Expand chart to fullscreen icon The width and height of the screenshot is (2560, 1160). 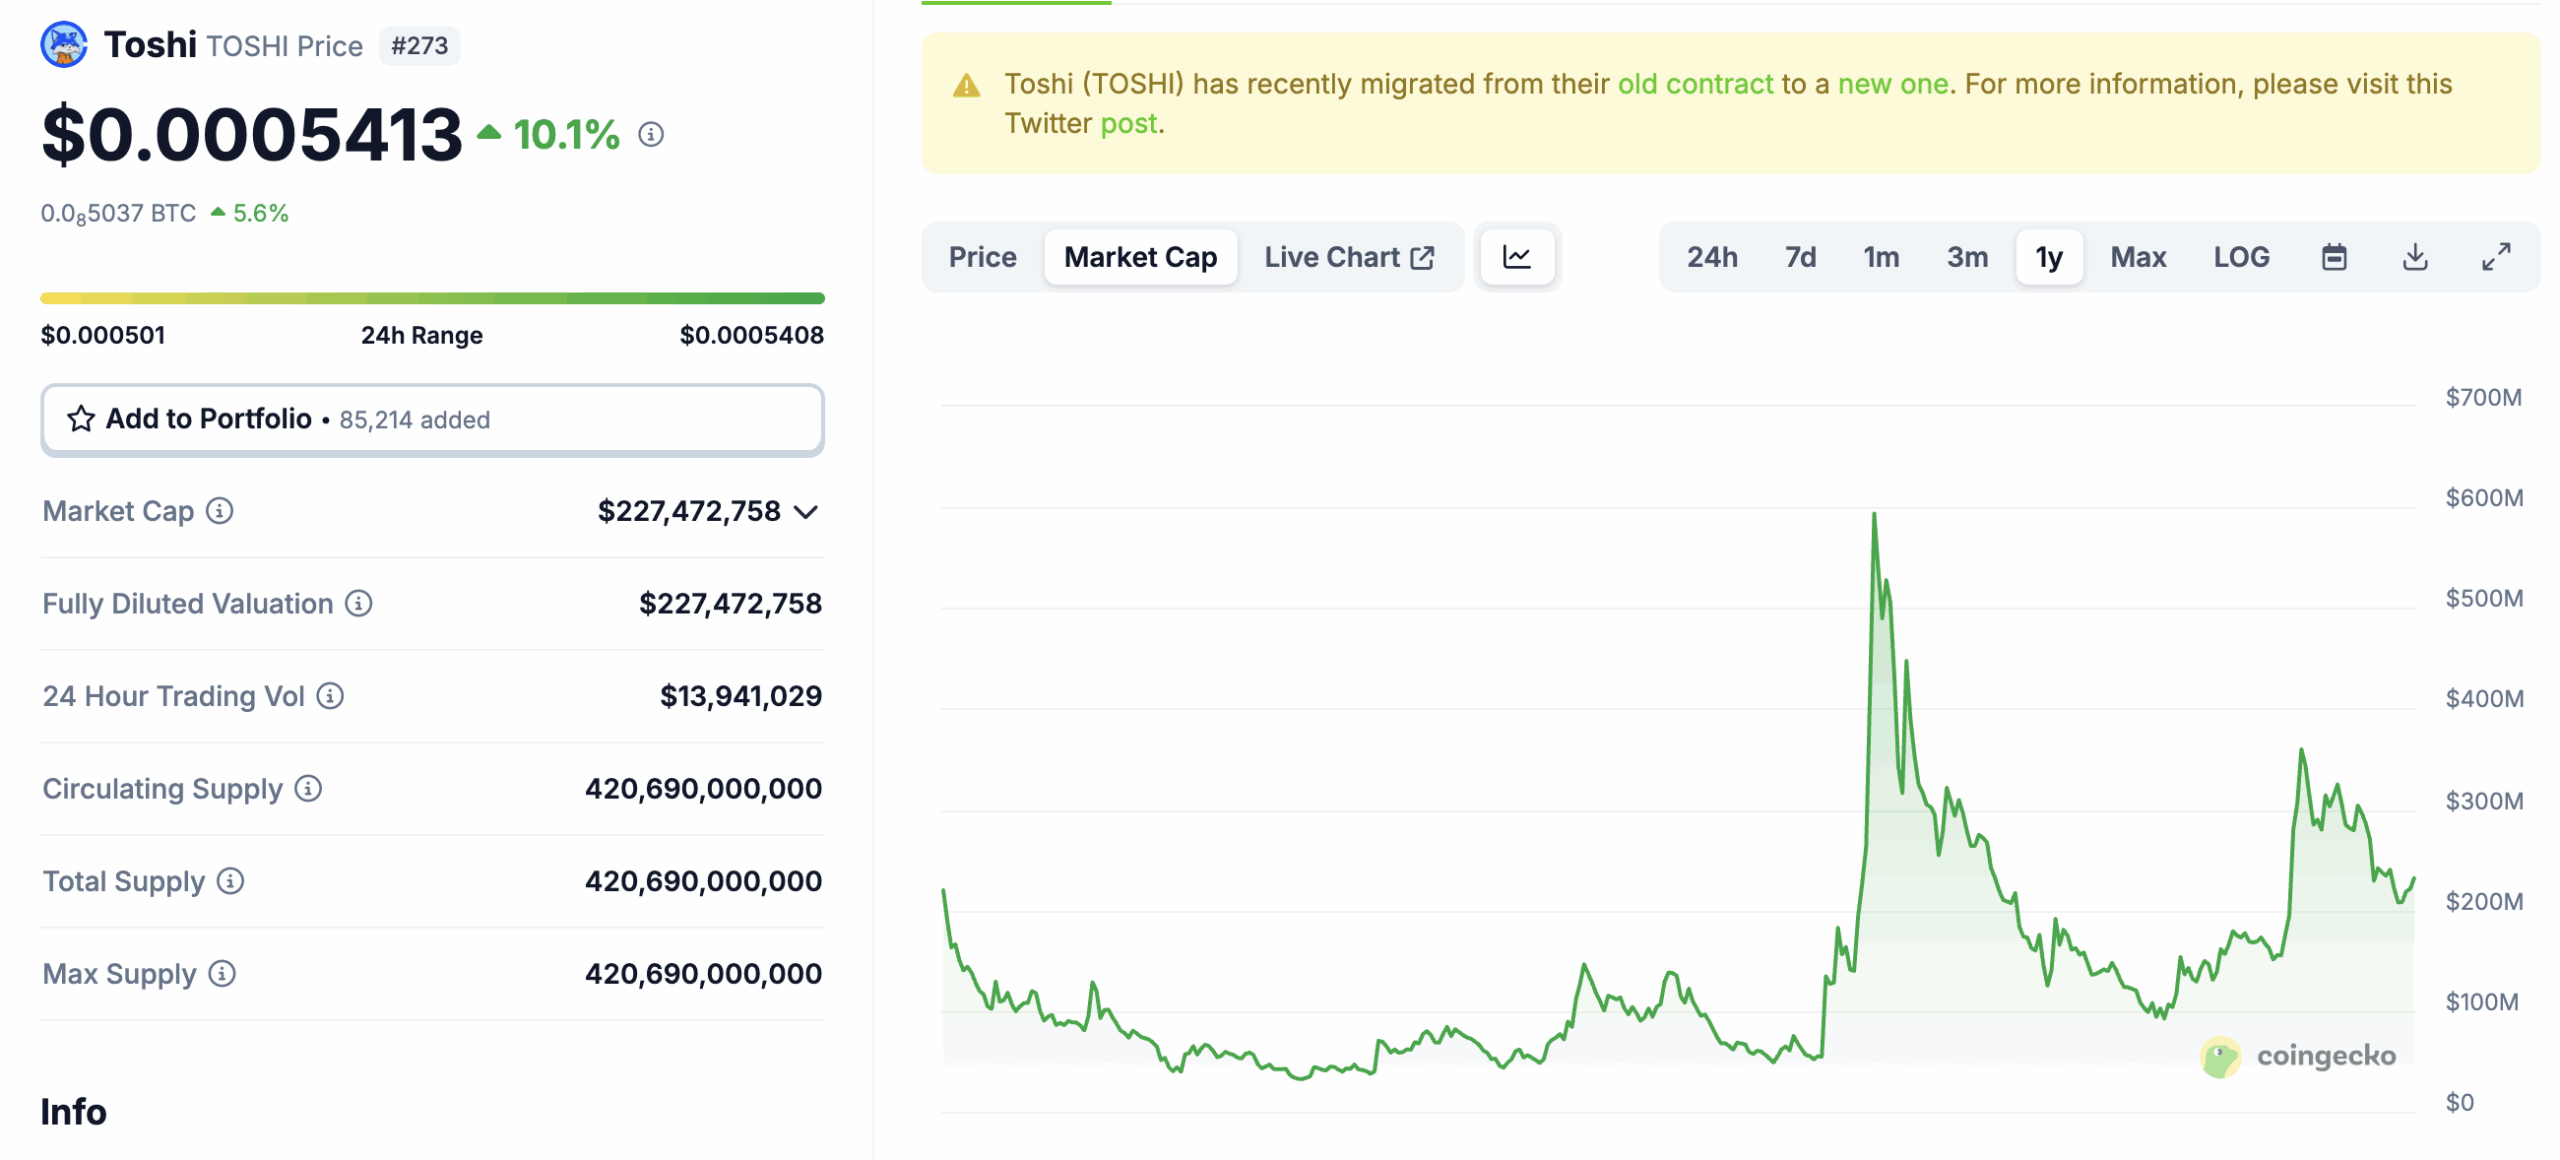[2496, 257]
